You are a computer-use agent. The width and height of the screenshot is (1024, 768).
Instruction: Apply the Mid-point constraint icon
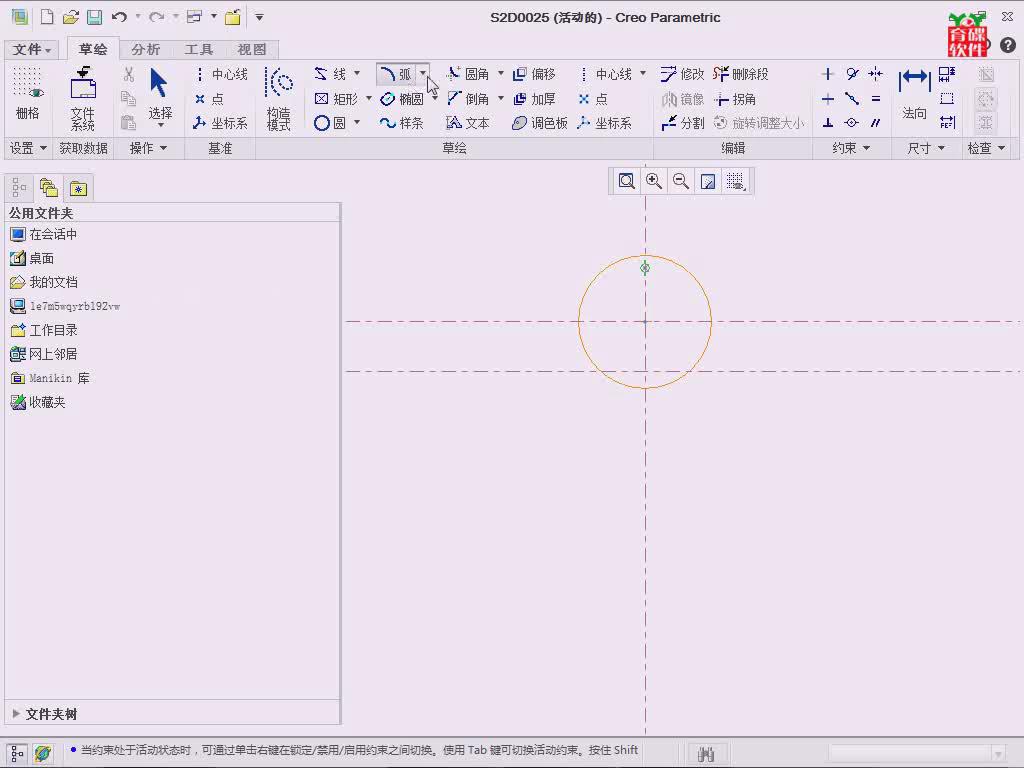click(852, 99)
